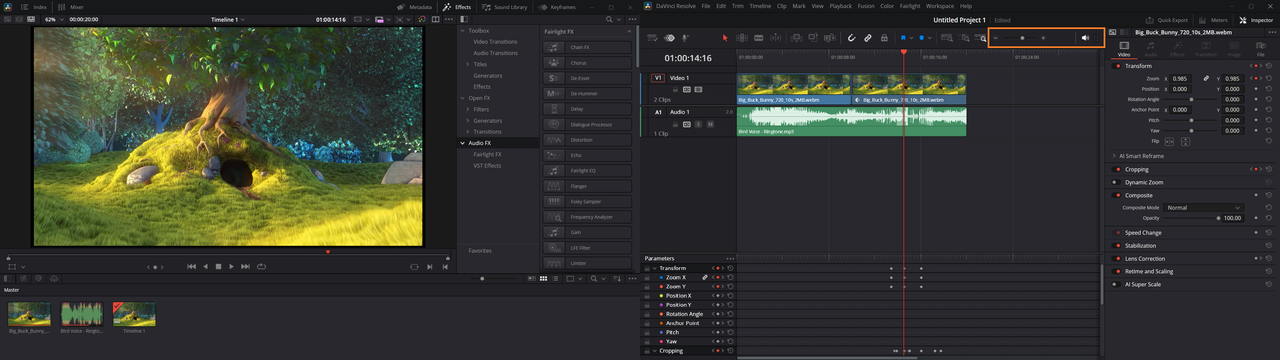Open the Mixer panel
This screenshot has width=1280, height=360.
(x=71, y=6)
